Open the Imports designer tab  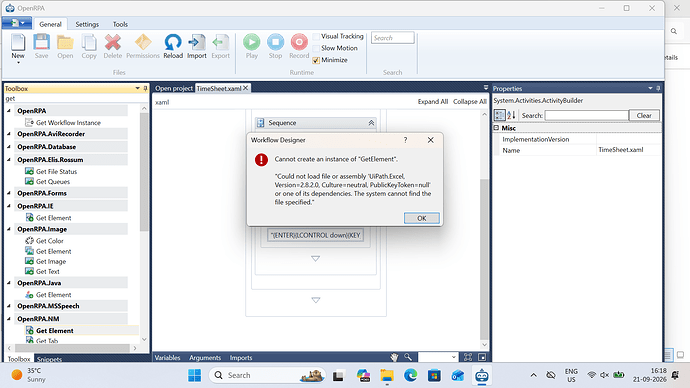(241, 358)
